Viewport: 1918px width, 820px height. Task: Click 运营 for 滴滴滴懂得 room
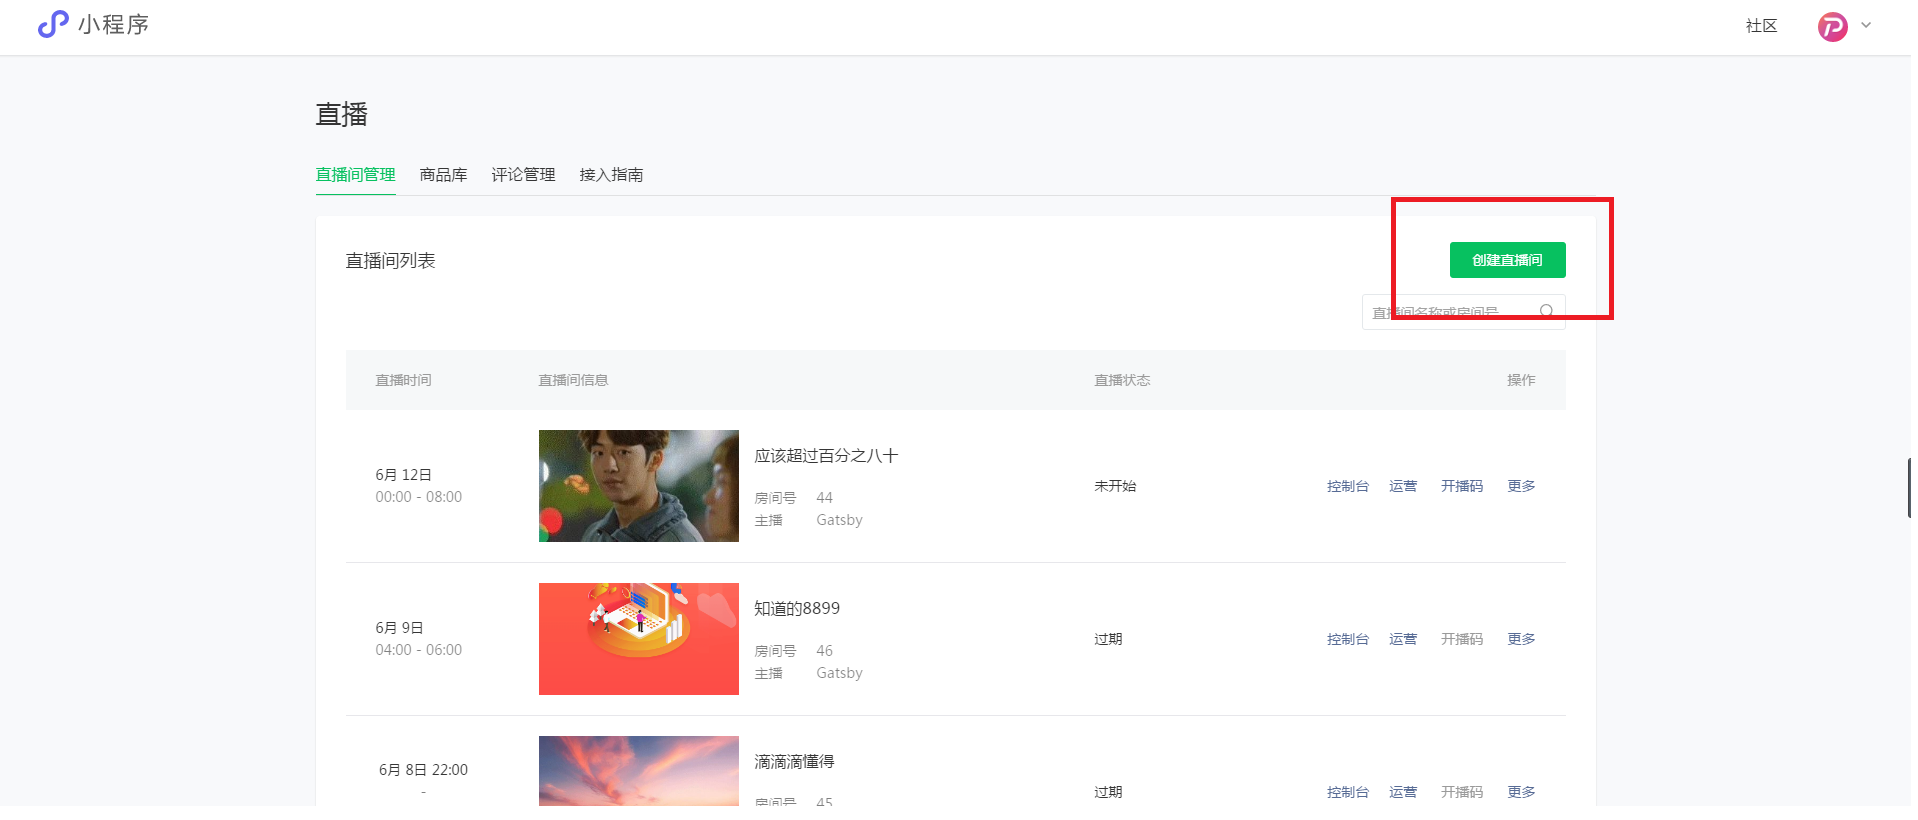(x=1402, y=792)
